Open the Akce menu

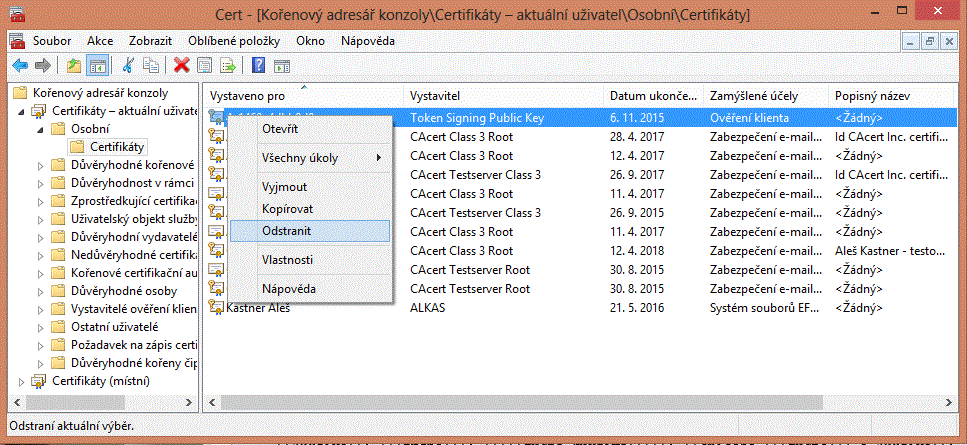pos(100,41)
